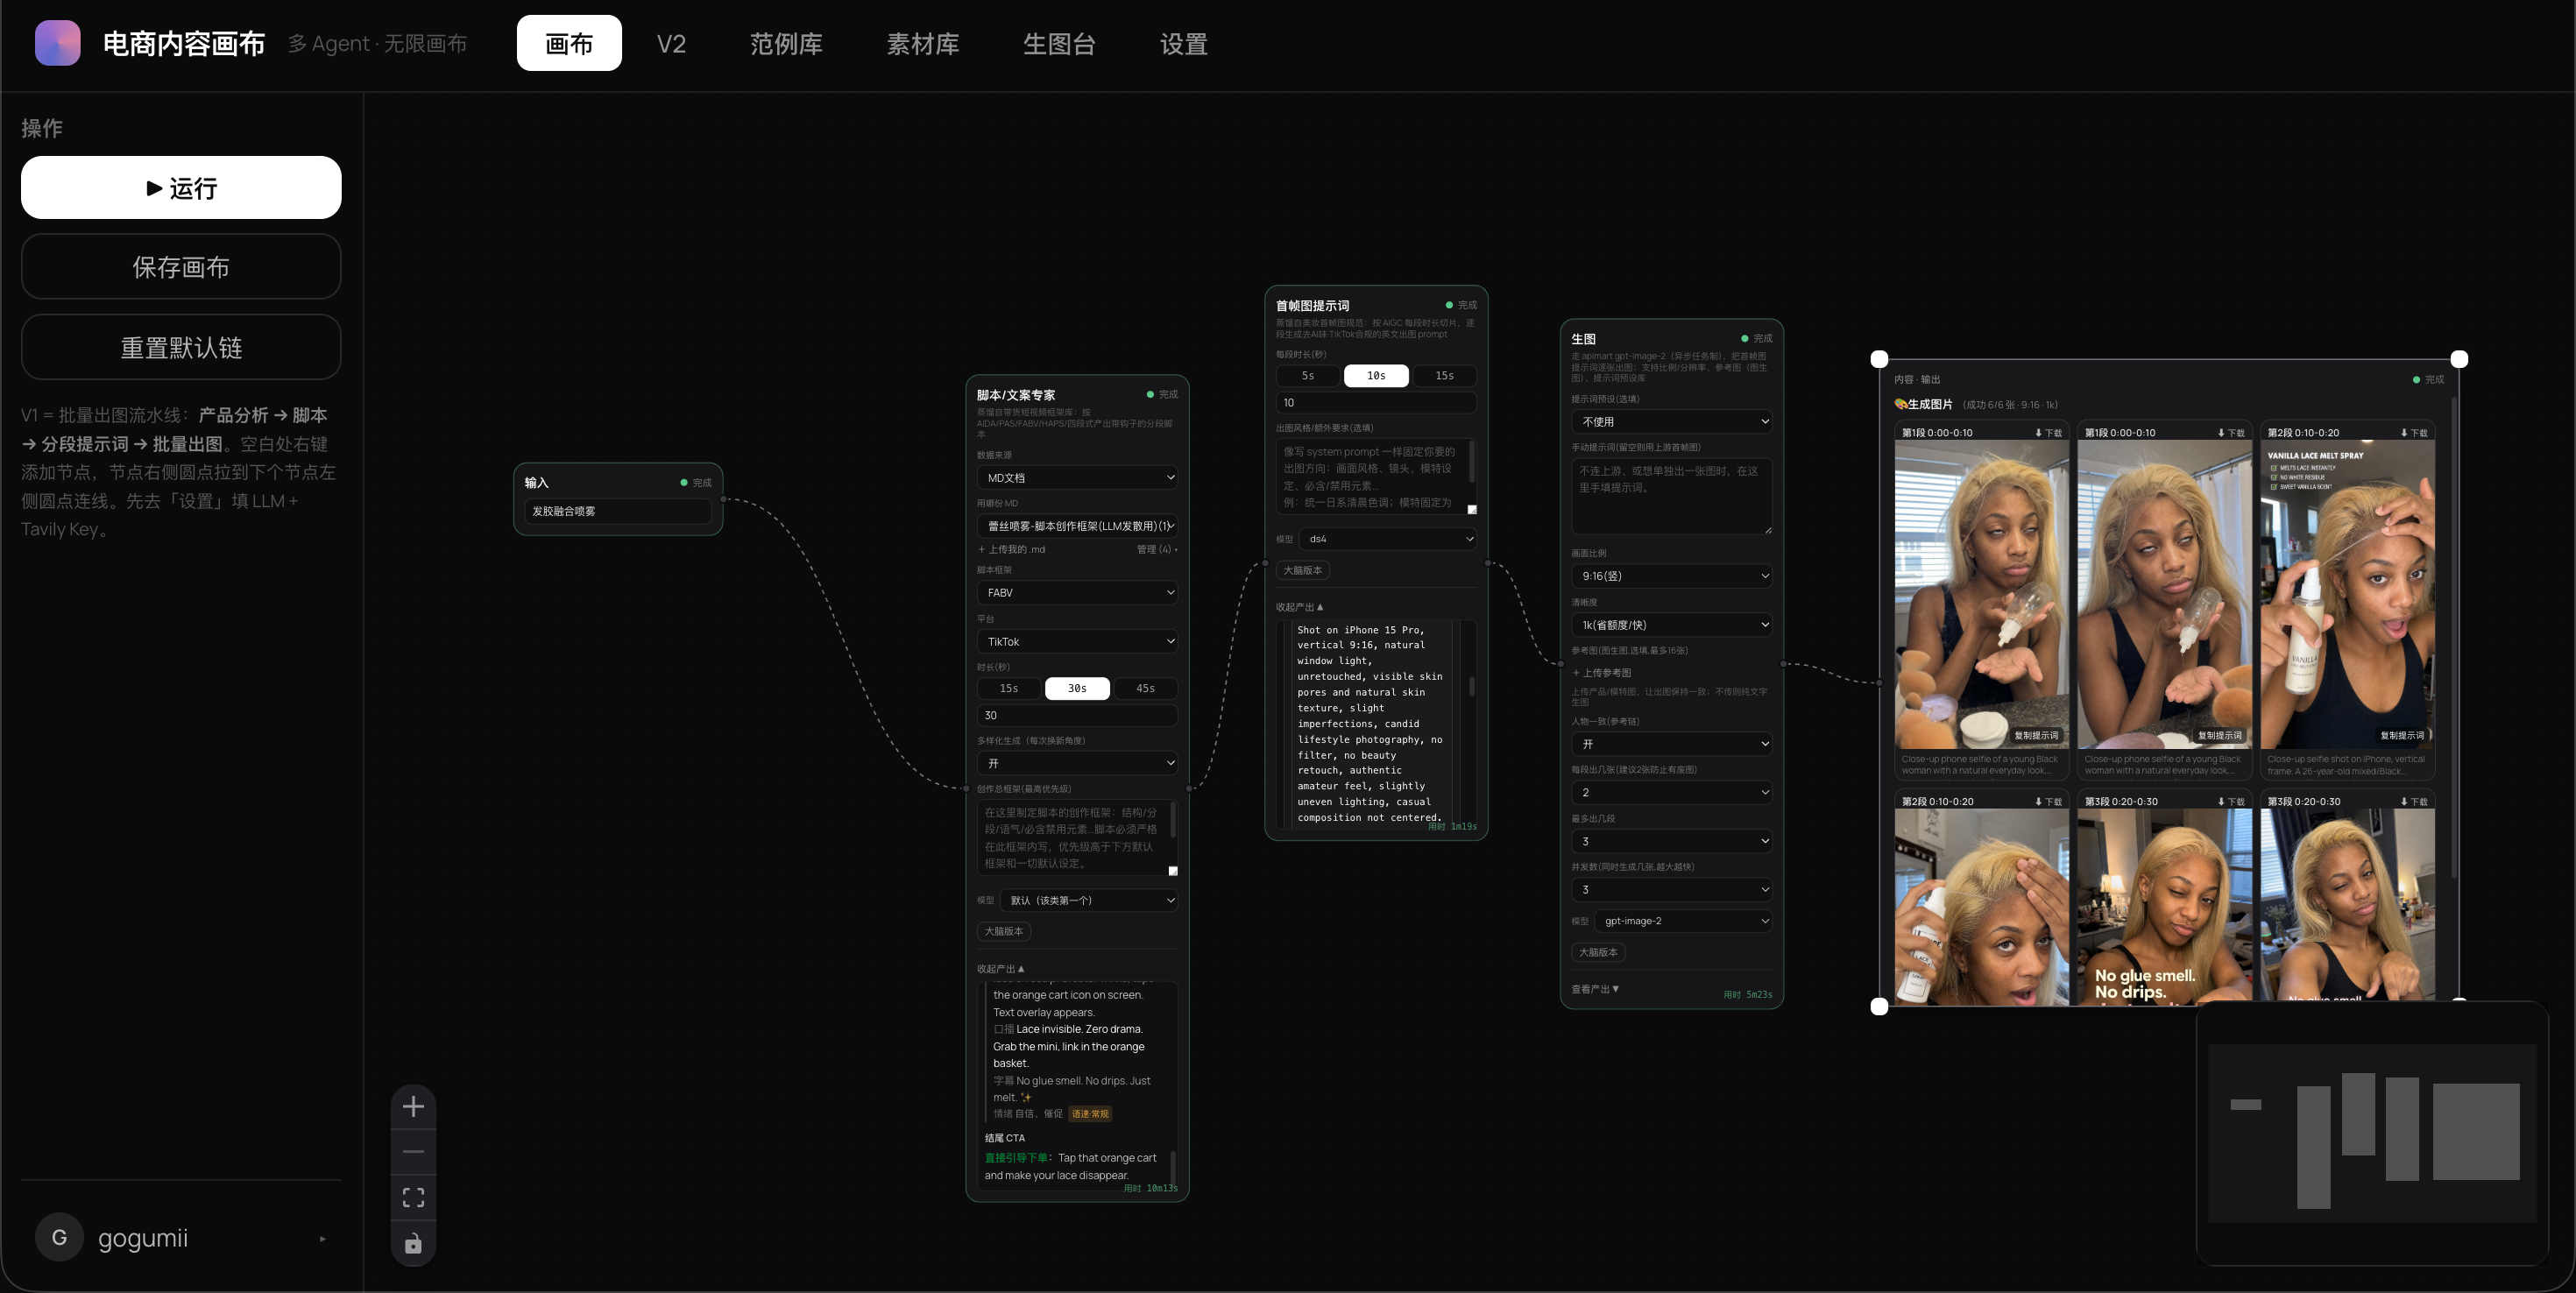Download the No glue smell 第3段 image

[2231, 801]
